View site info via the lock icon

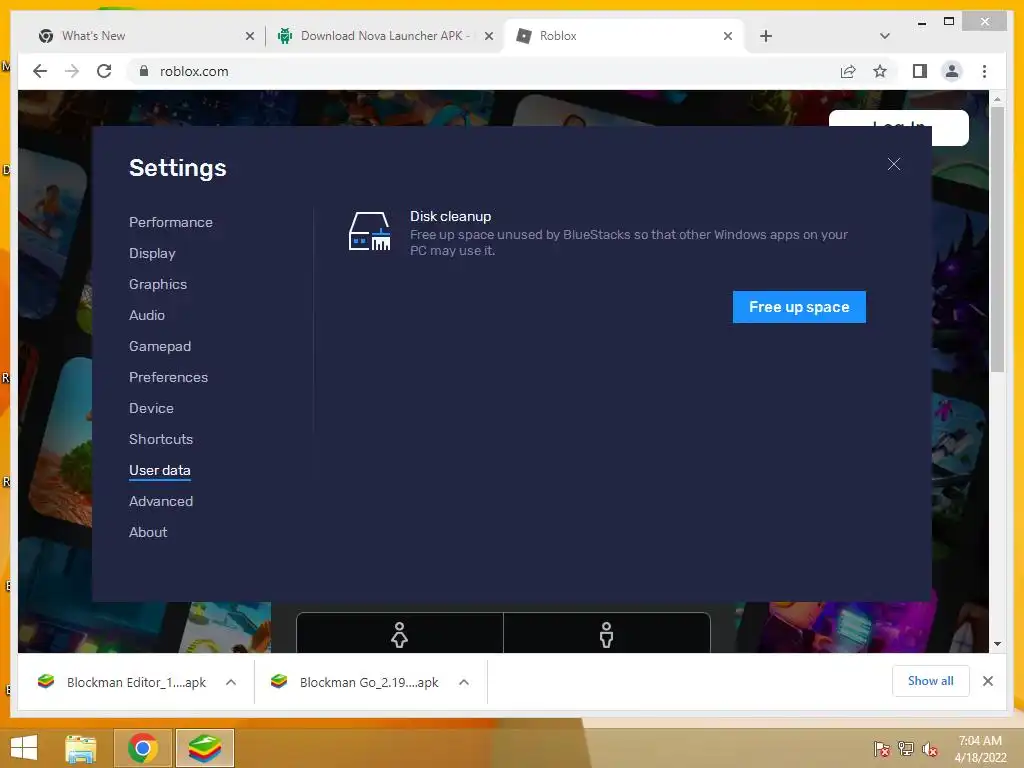click(x=144, y=71)
